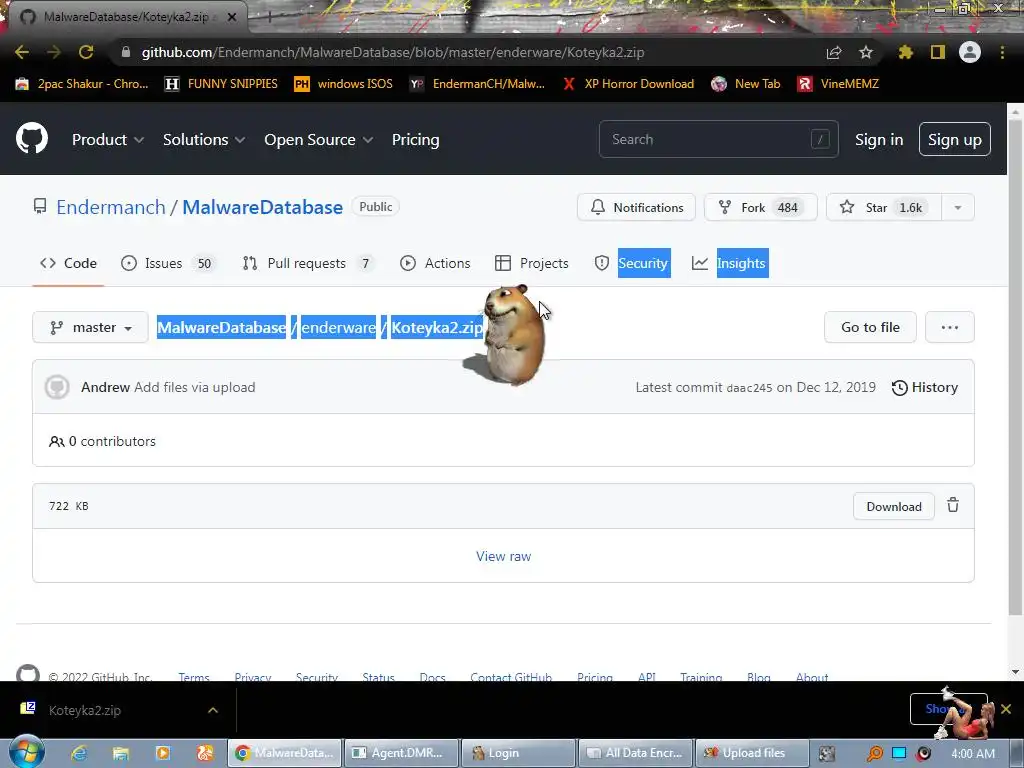The width and height of the screenshot is (1024, 768).
Task: Expand the Solutions menu
Action: click(204, 139)
